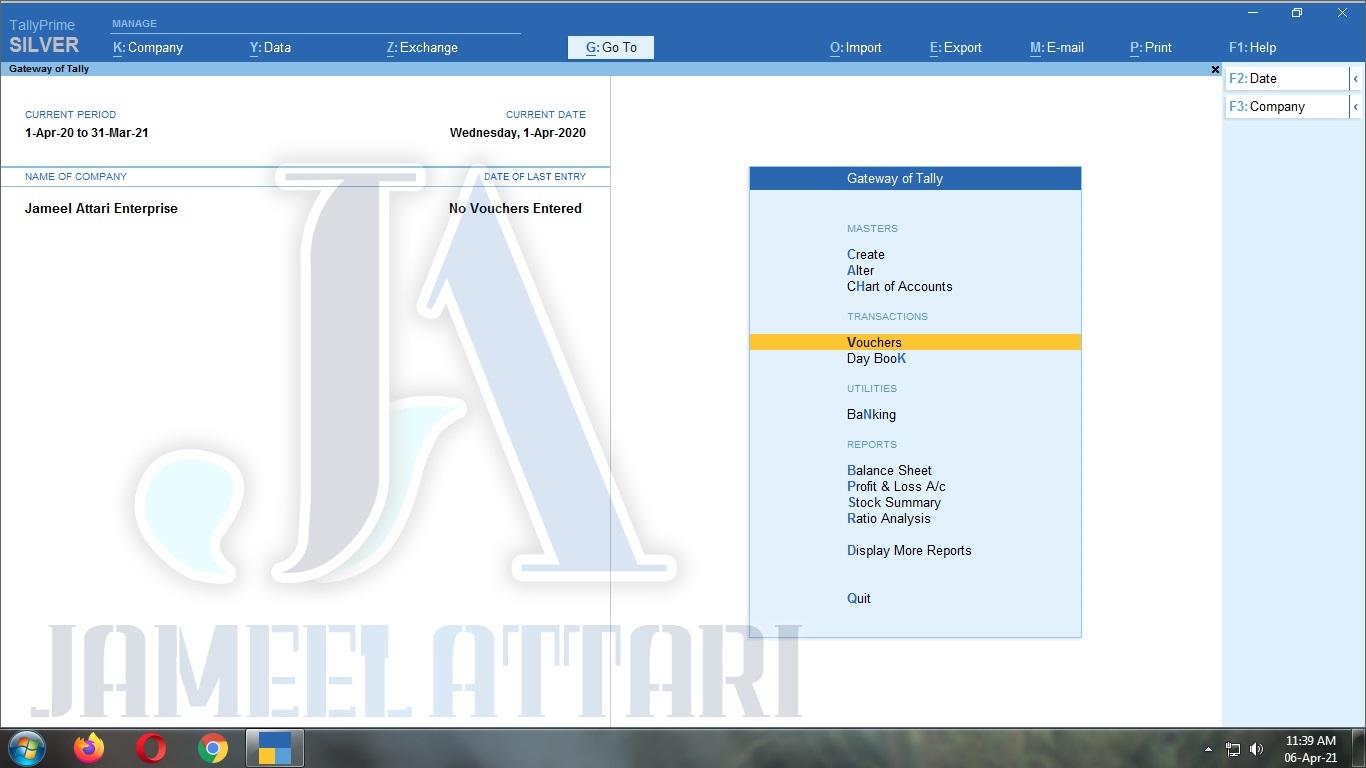
Task: Click the MASTERS section label
Action: pyautogui.click(x=872, y=228)
